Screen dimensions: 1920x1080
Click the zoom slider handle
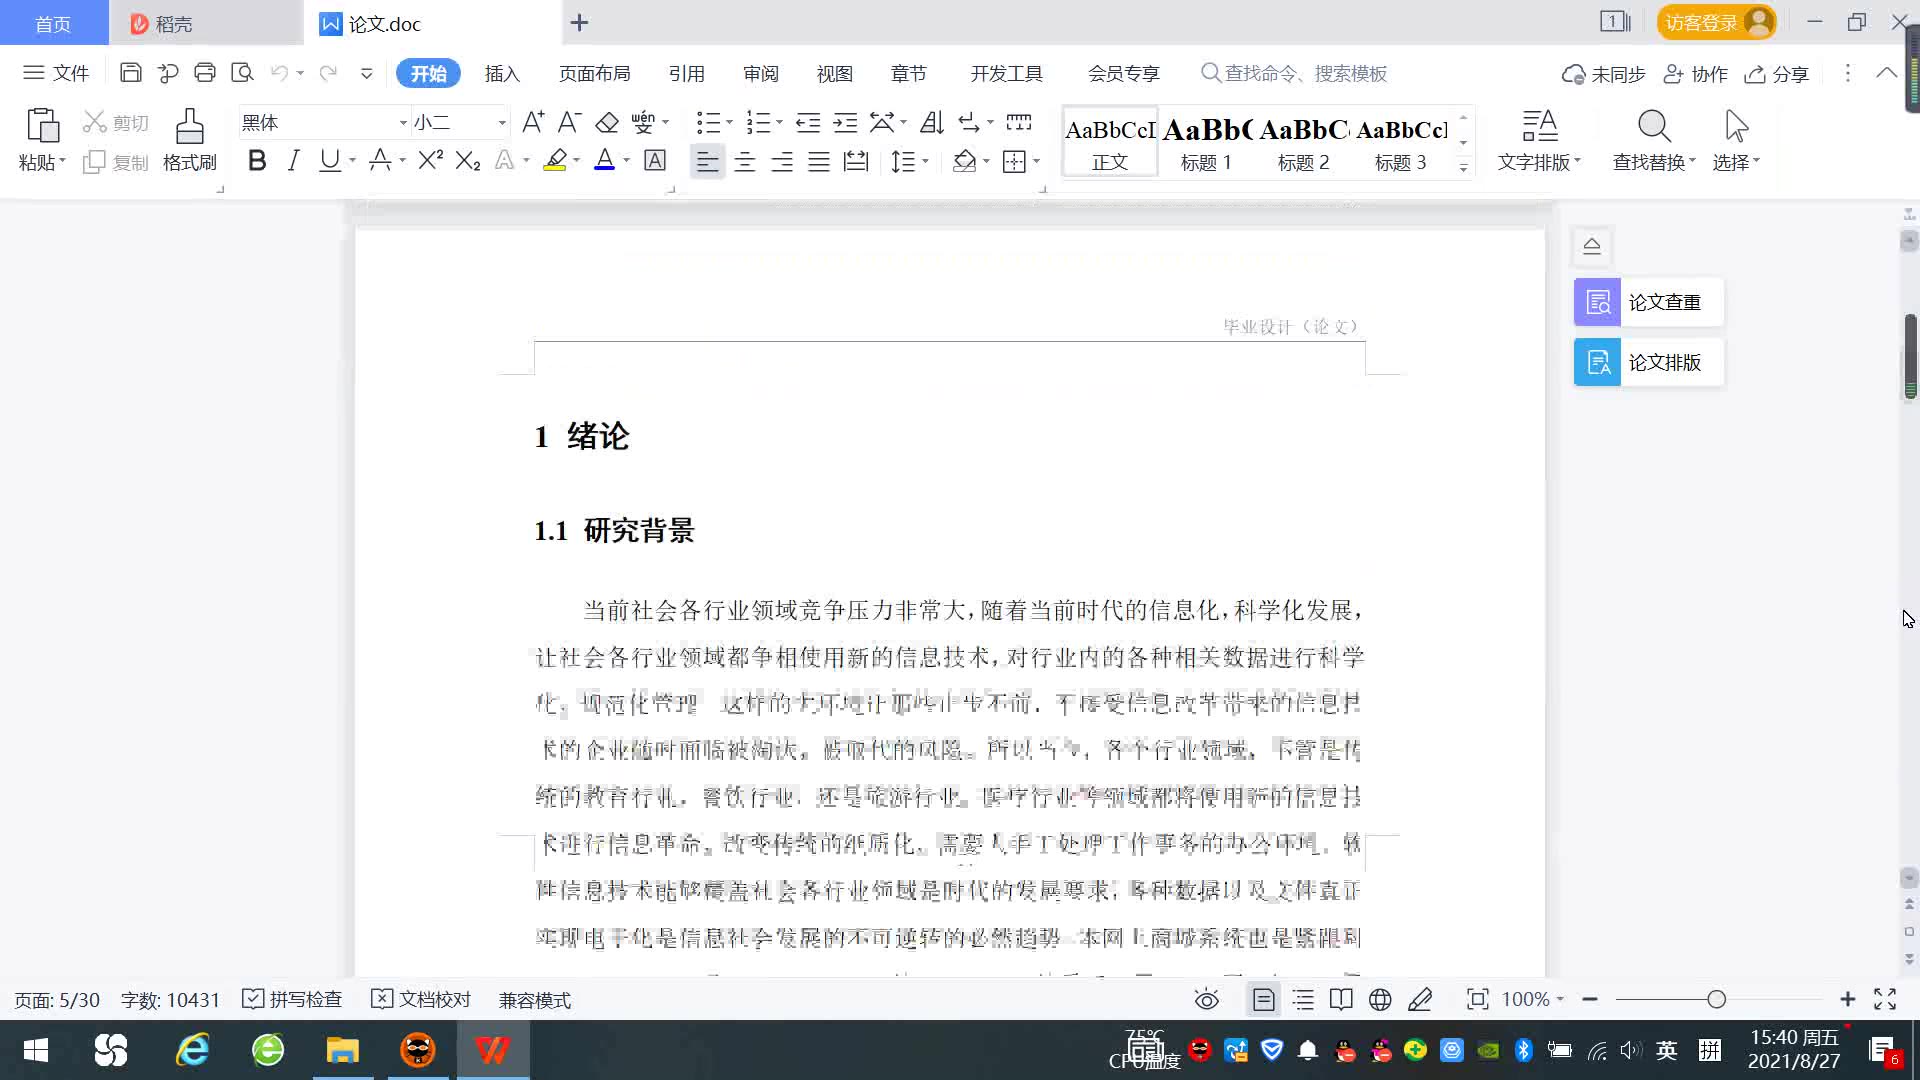(x=1716, y=999)
